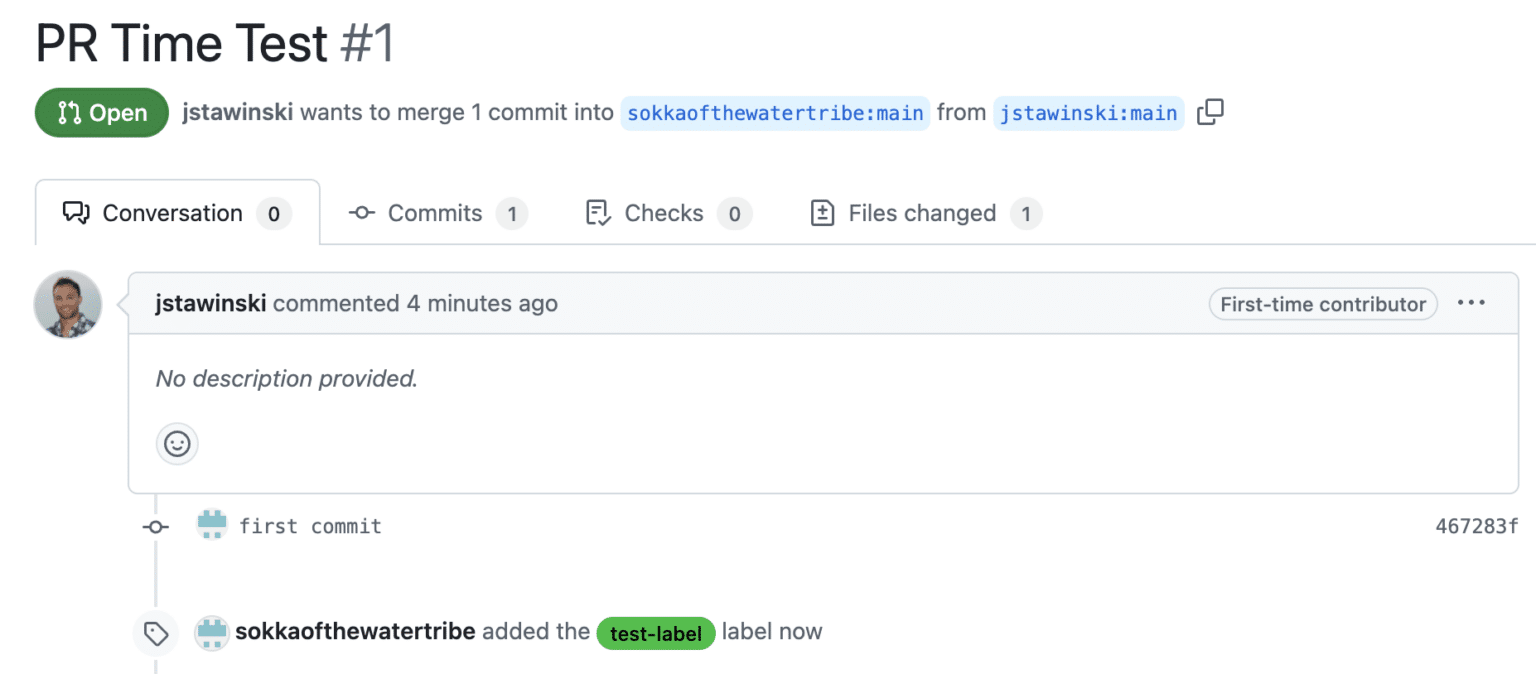Copy branch info using the clipboard icon
This screenshot has width=1536, height=674.
tap(1209, 112)
